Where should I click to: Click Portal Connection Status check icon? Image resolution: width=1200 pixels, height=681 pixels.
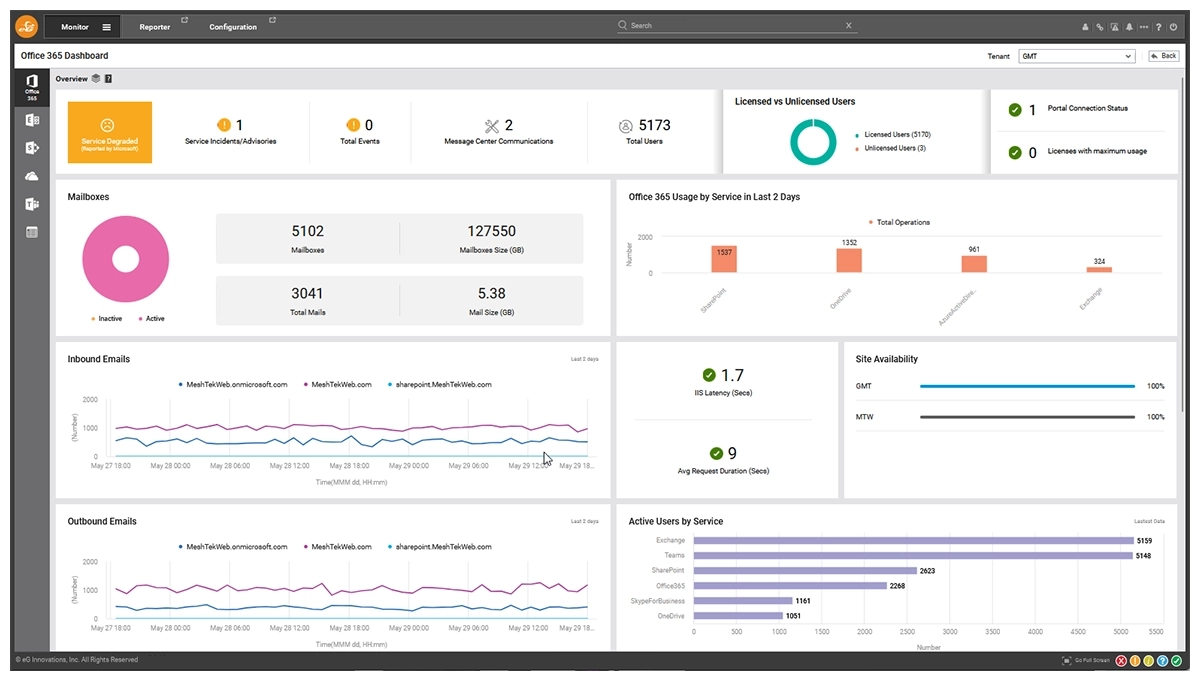[x=1015, y=109]
